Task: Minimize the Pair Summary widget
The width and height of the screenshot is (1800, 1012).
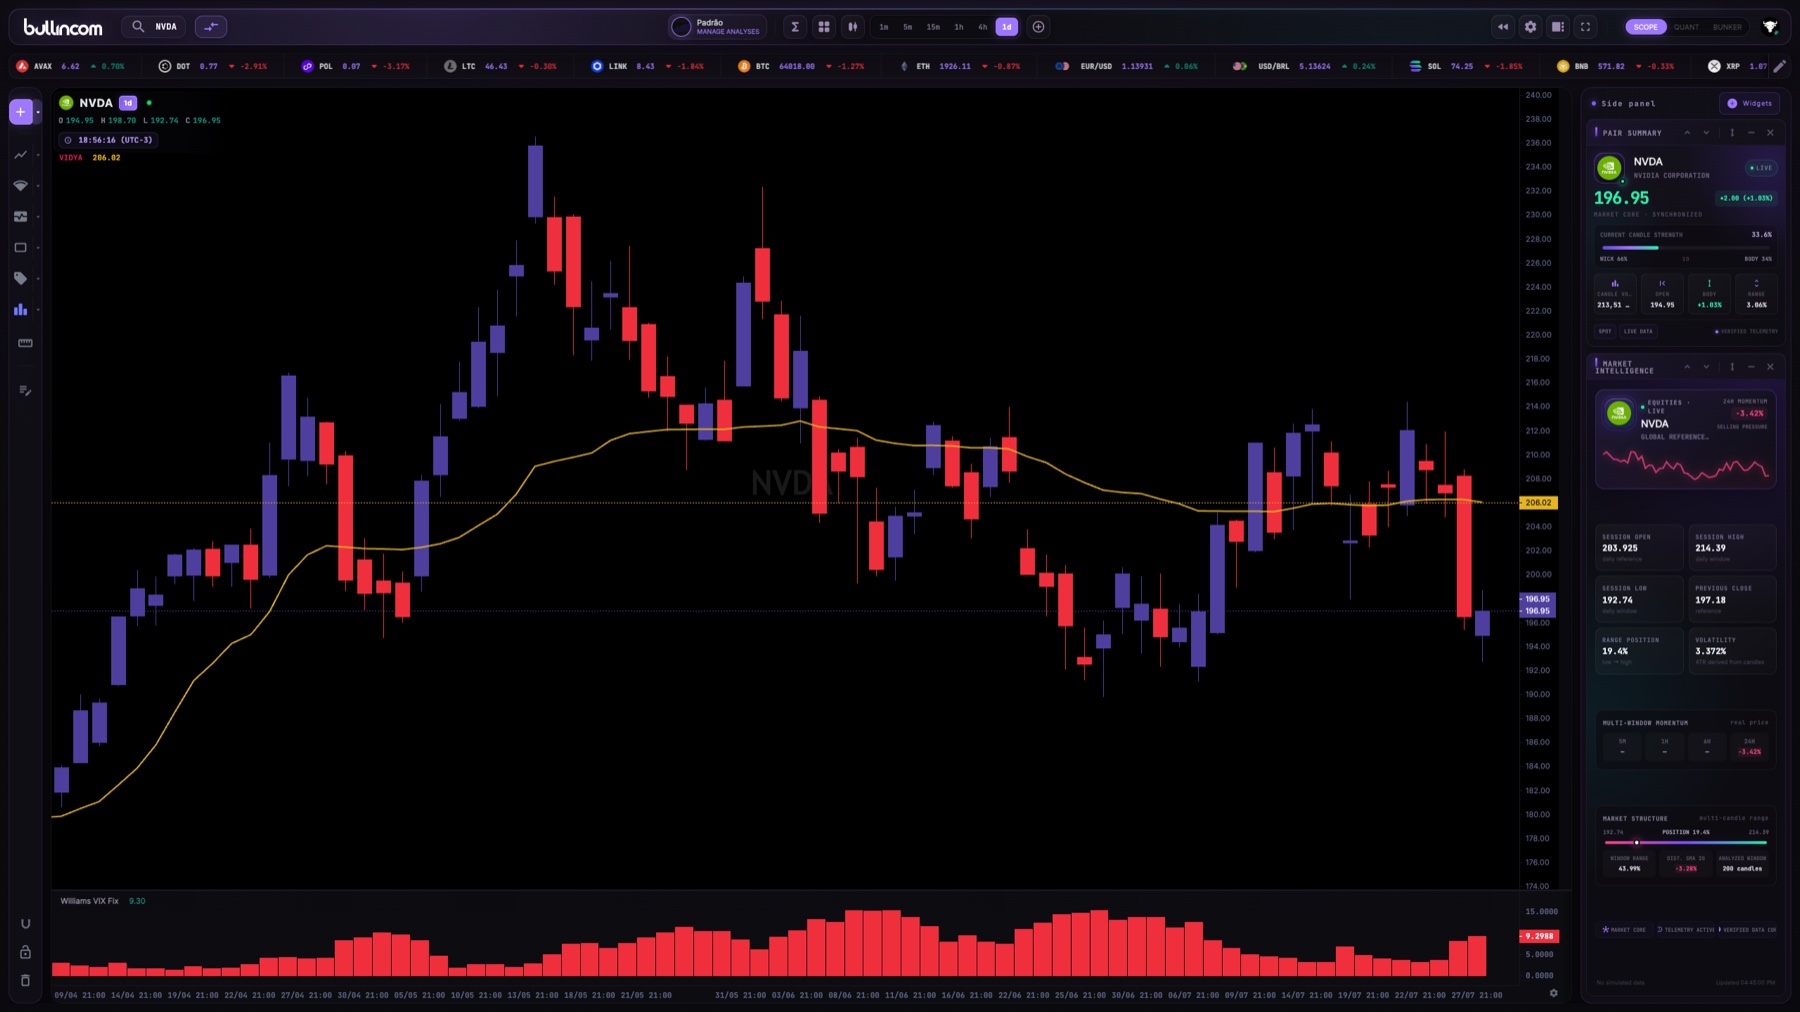Action: 1751,132
